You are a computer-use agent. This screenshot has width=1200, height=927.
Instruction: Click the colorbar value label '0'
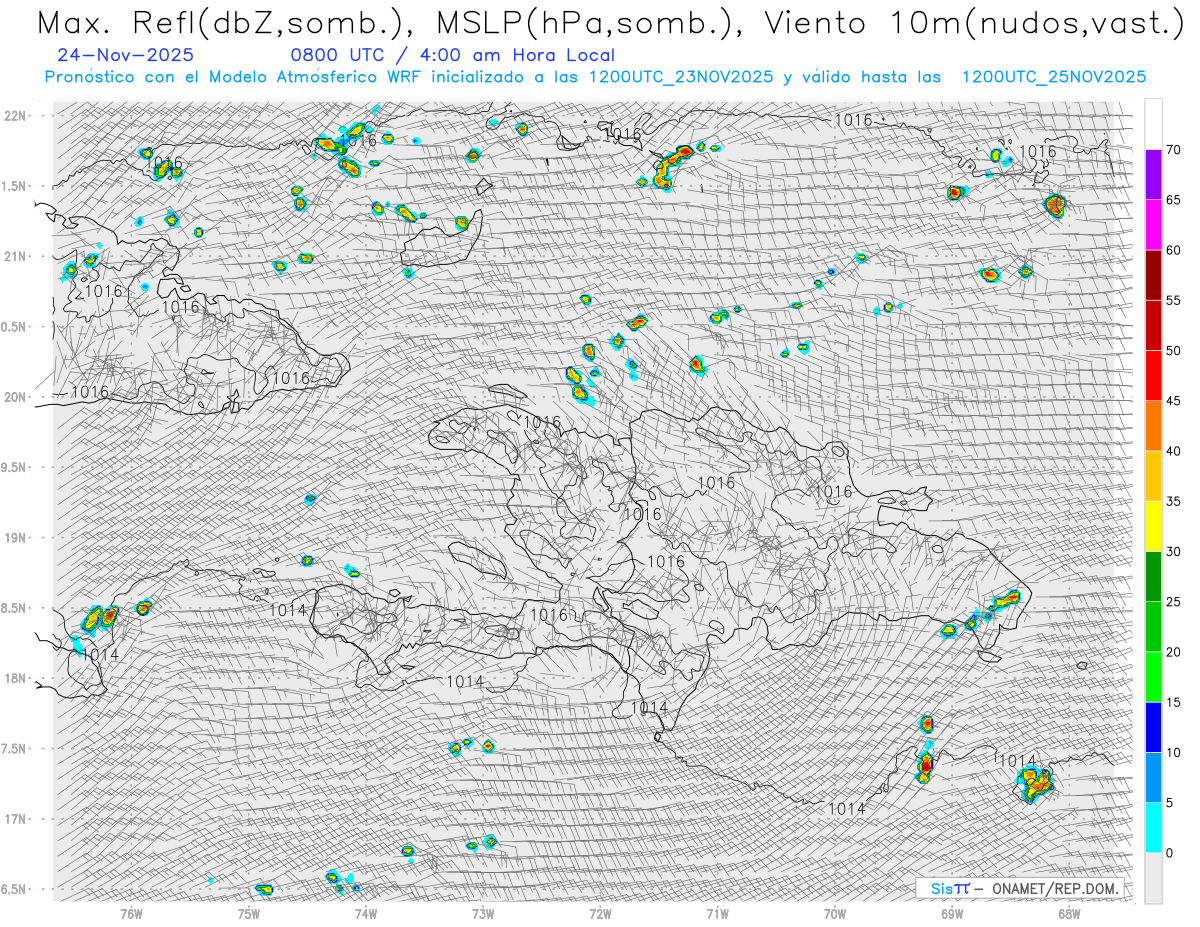pos(1169,853)
